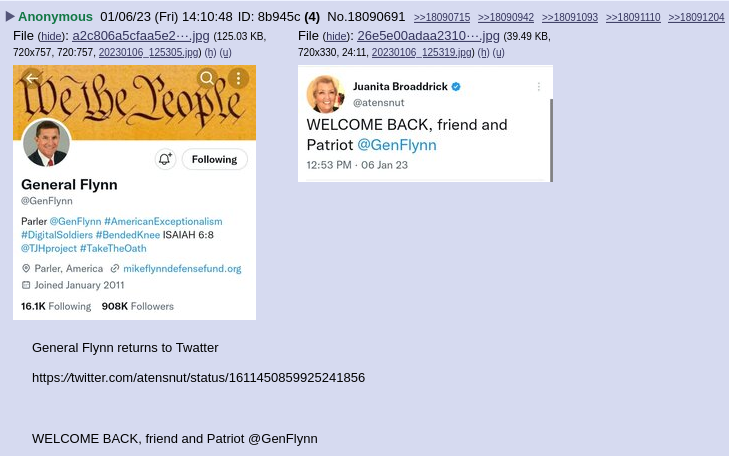Hide the first attached file
Image resolution: width=729 pixels, height=456 pixels.
pyautogui.click(x=51, y=36)
